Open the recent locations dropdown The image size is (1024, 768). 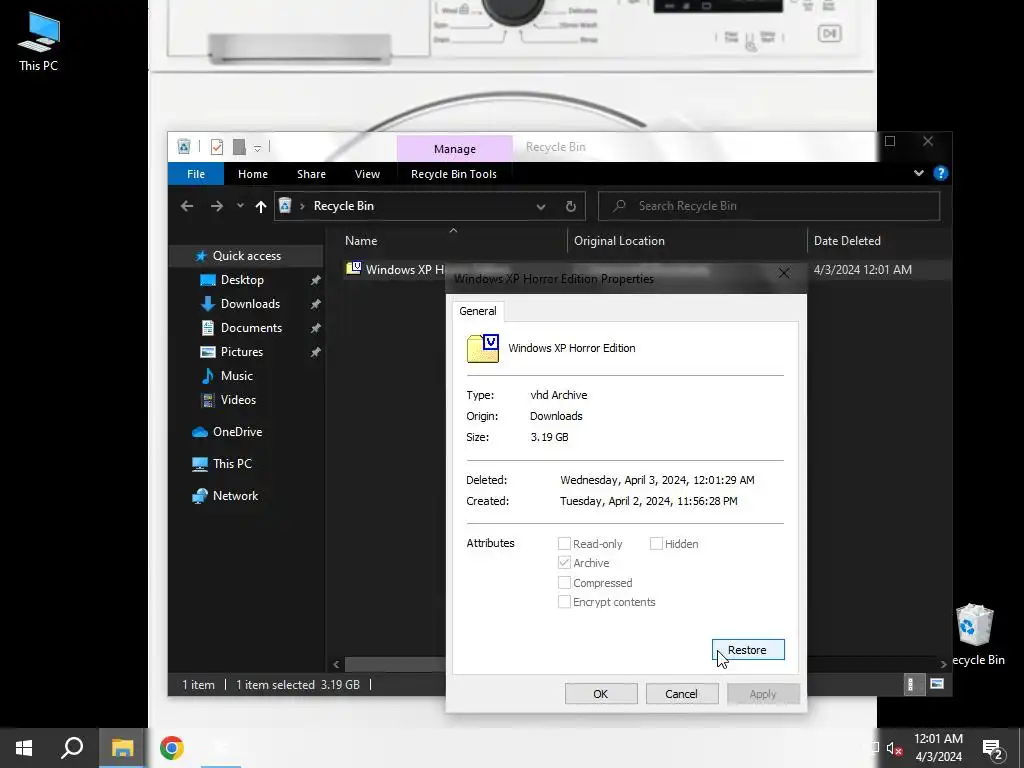coord(240,206)
